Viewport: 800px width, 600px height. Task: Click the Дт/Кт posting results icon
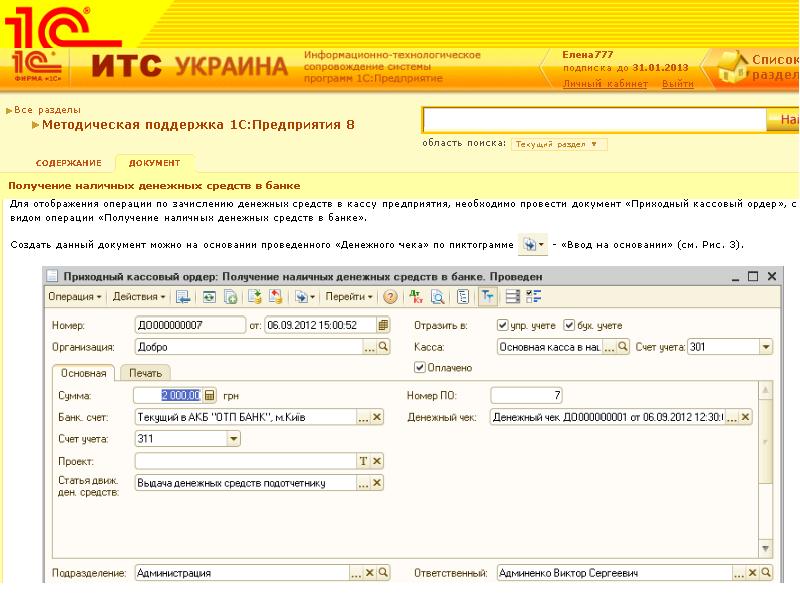(x=418, y=297)
